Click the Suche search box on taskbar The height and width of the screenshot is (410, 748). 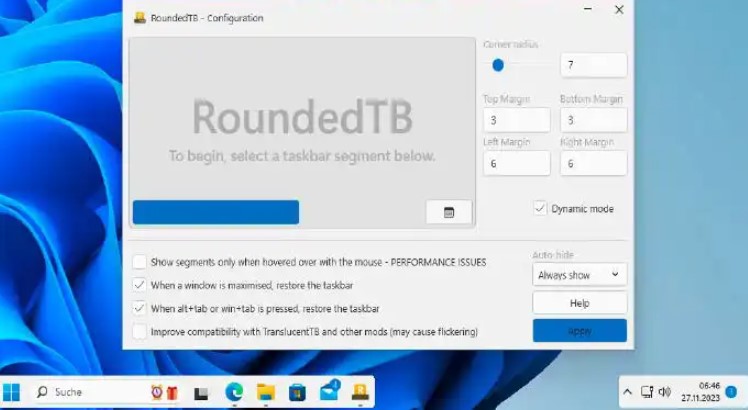tap(107, 392)
